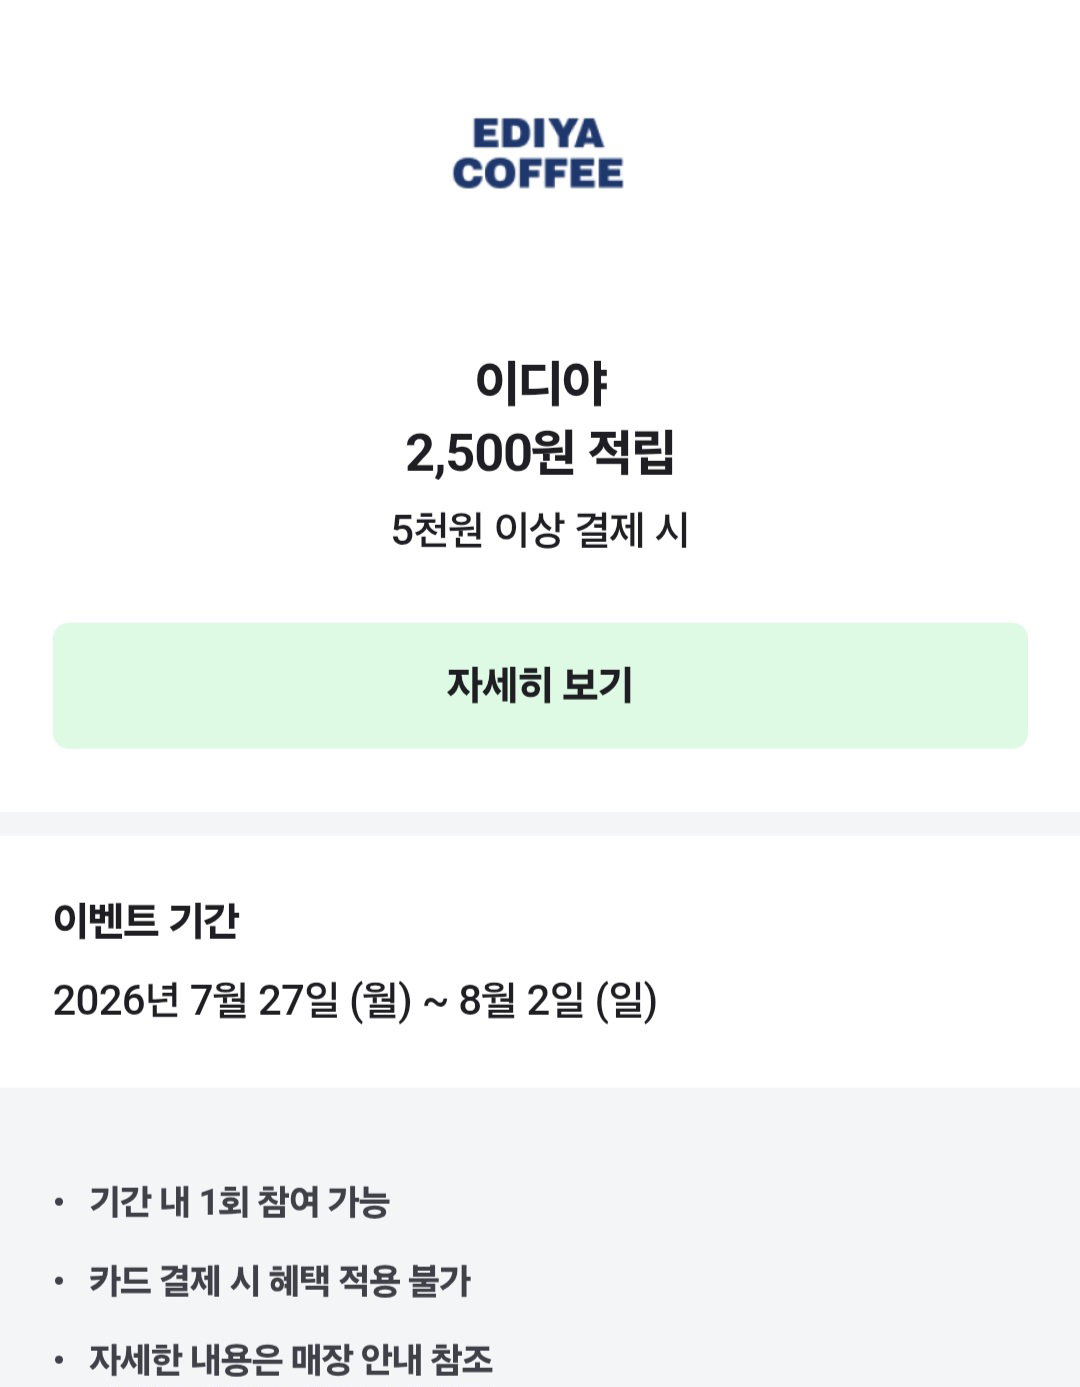Click the gray divider above 이벤트 기간

click(540, 824)
